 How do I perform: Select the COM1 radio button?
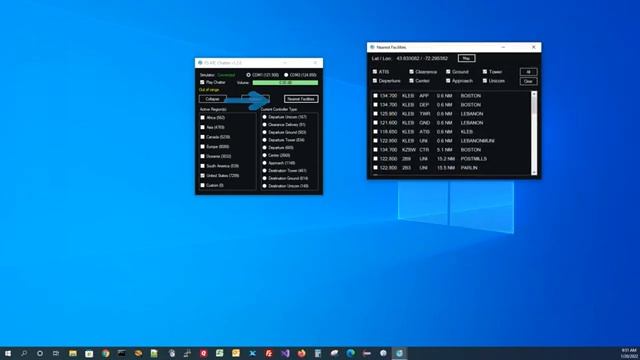(x=248, y=75)
